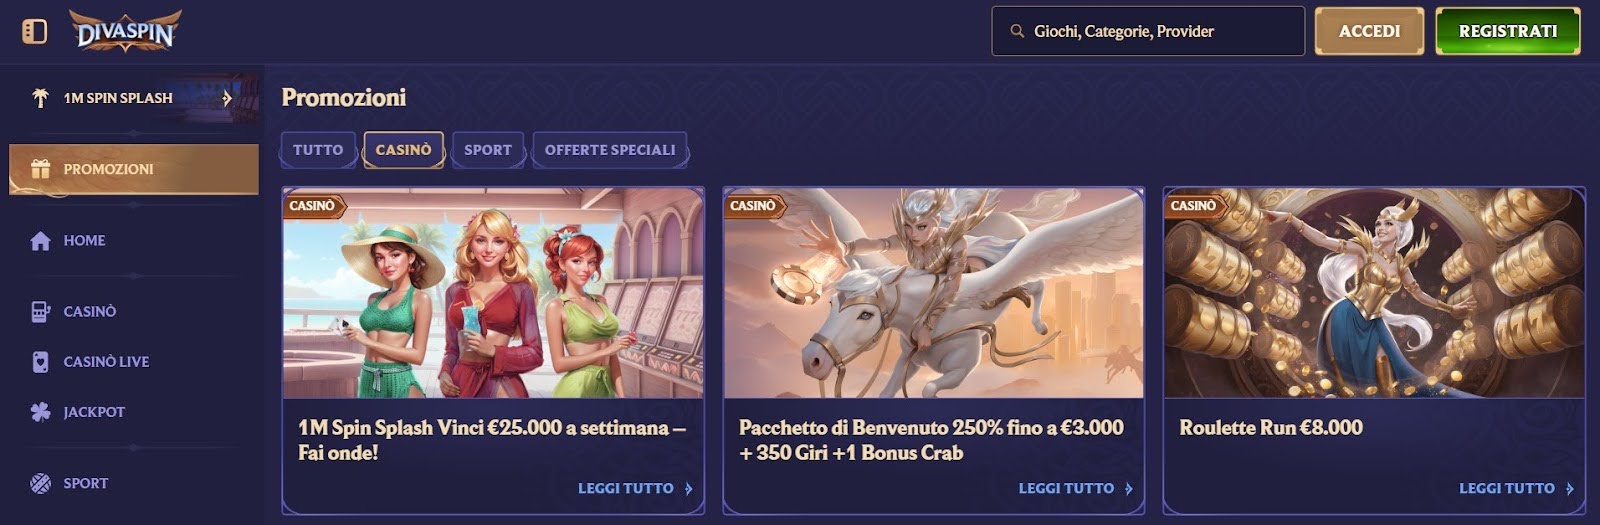This screenshot has height=525, width=1600.
Task: Open Leggi Tutto arrow for Roulette Run
Action: point(1570,489)
